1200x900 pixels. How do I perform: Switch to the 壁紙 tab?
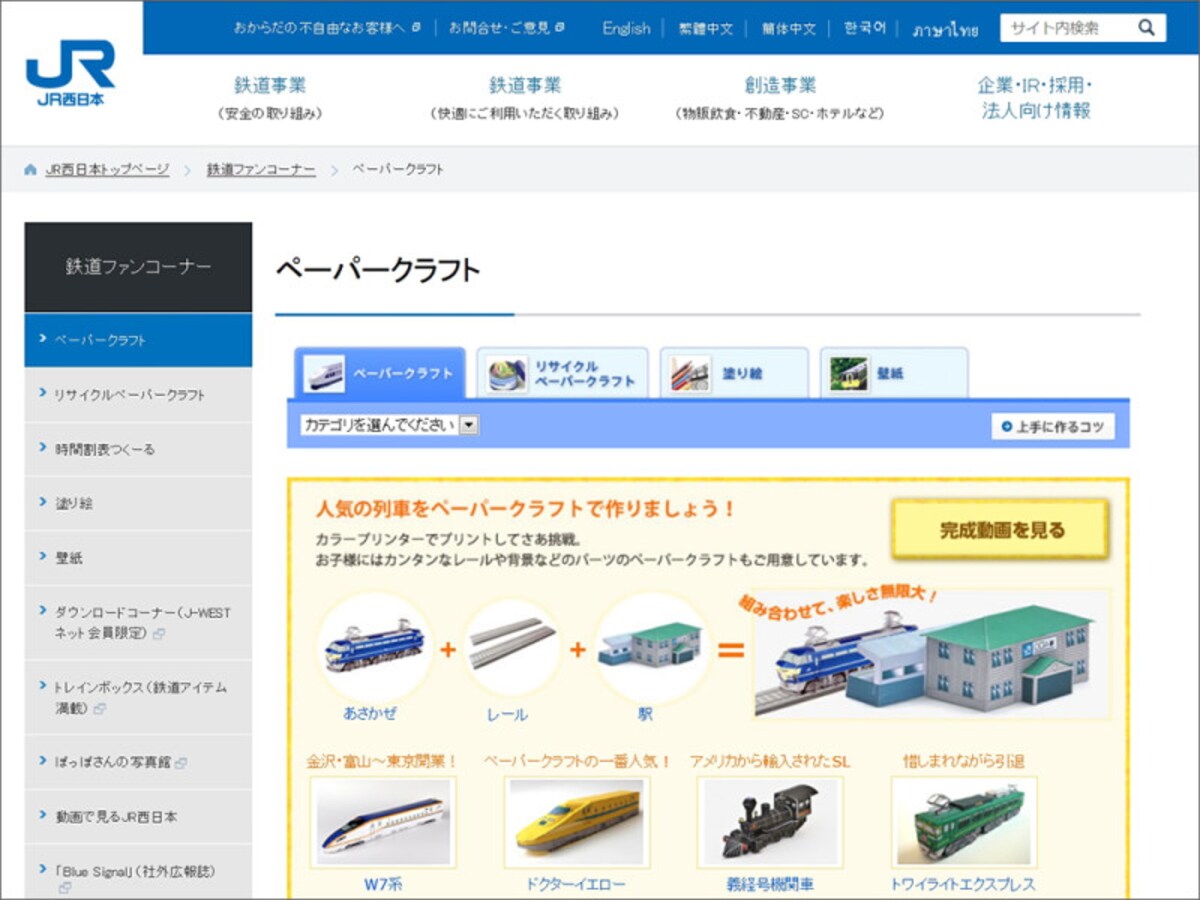[894, 374]
